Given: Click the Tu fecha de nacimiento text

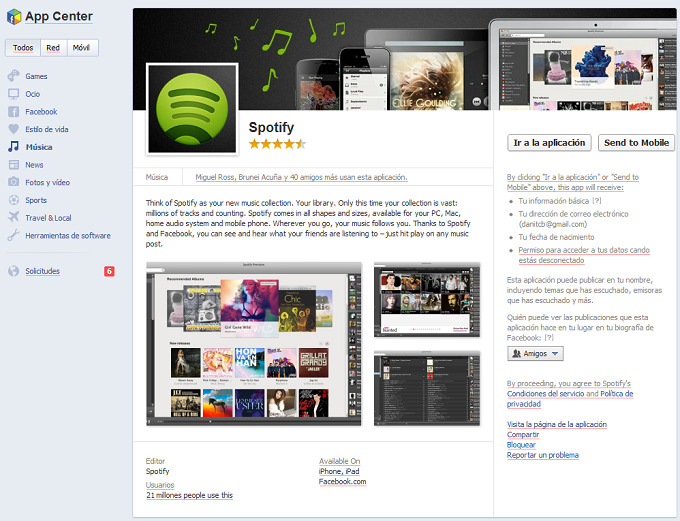Looking at the screenshot, I should pyautogui.click(x=556, y=237).
